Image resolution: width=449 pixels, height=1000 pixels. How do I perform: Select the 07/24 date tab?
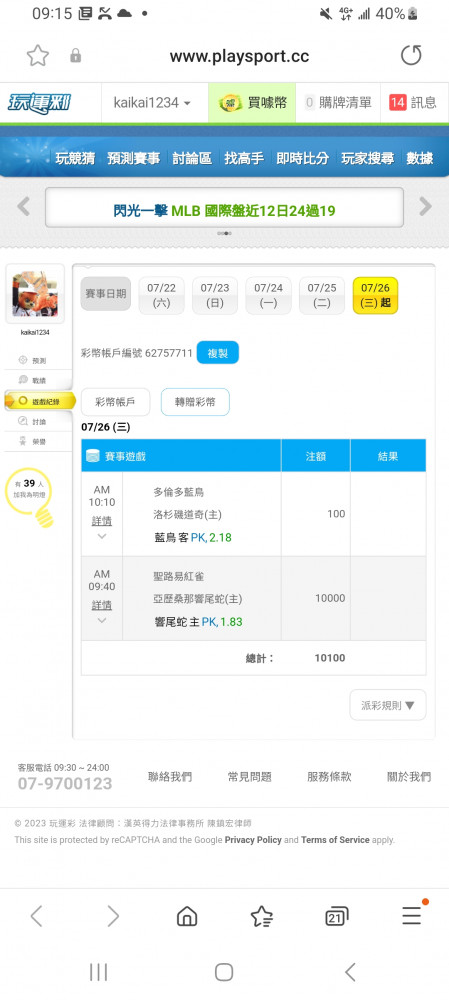[269, 295]
